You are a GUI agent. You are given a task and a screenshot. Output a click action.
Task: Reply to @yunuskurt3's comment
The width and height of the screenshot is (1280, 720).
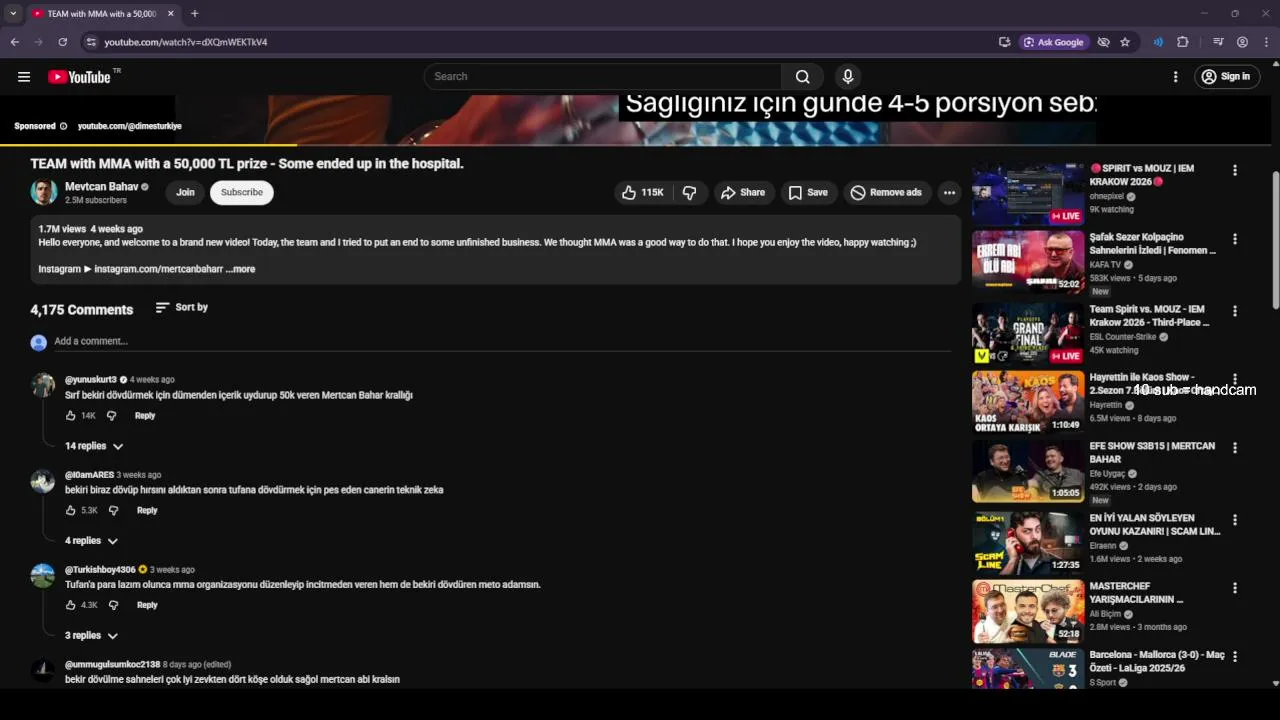(145, 416)
